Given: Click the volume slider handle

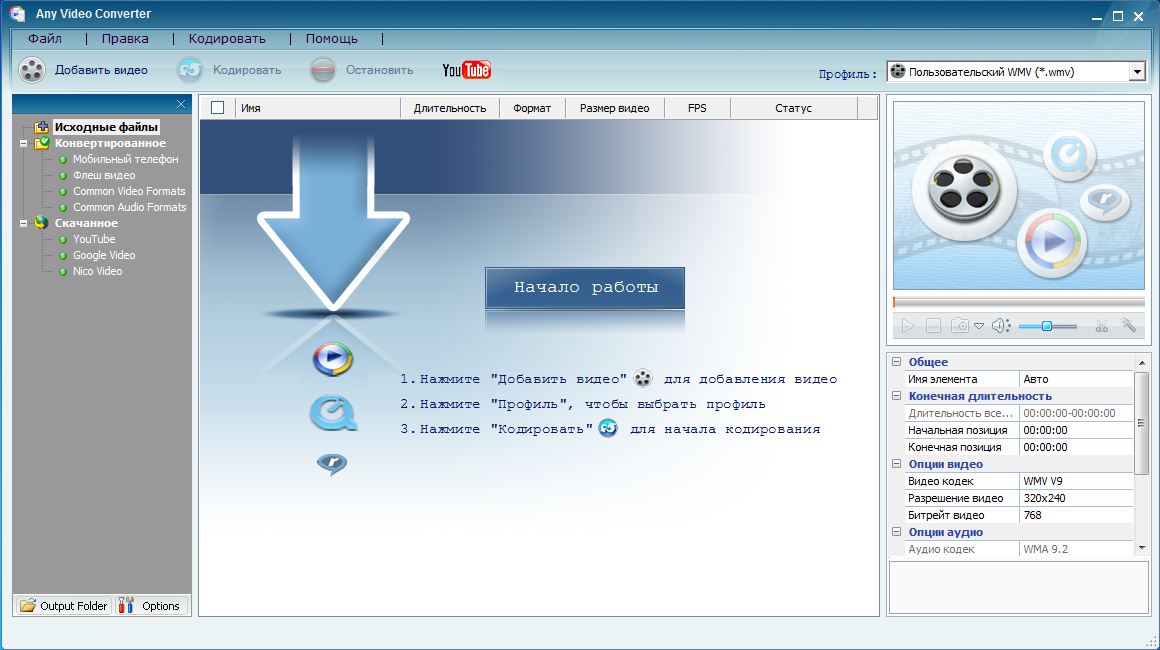Looking at the screenshot, I should [x=1046, y=326].
